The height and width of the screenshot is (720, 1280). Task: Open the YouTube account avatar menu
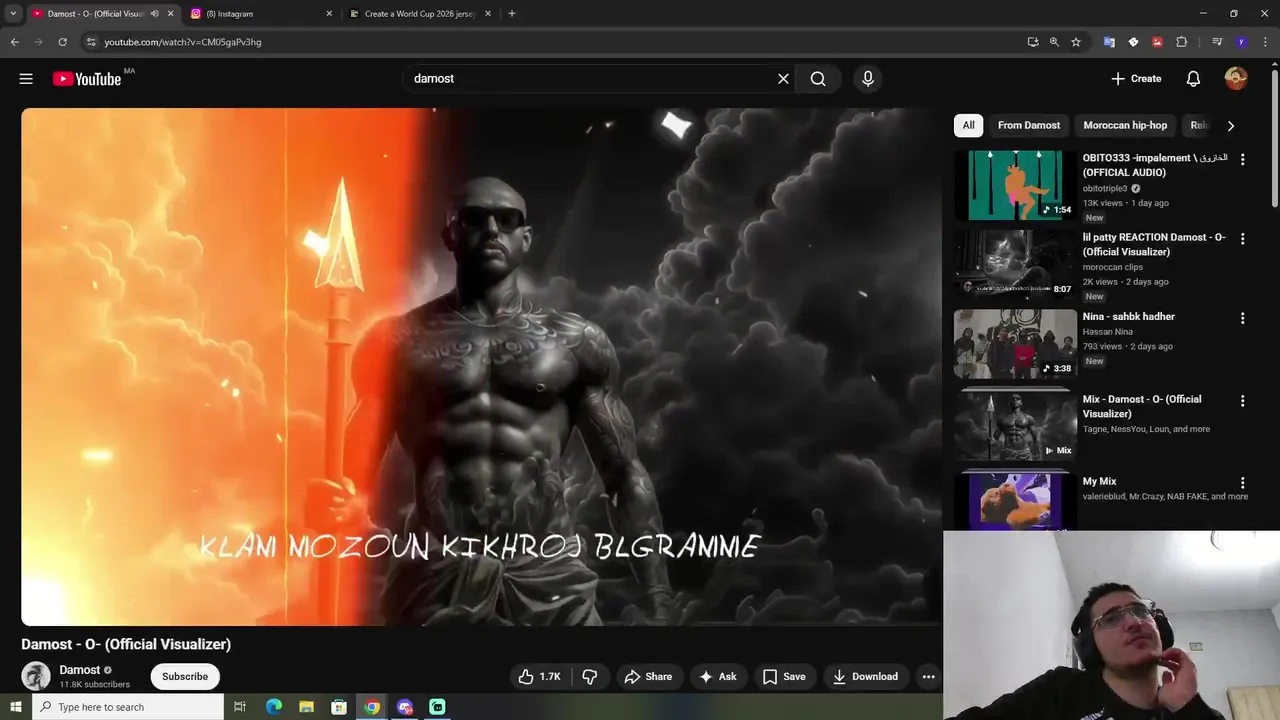tap(1236, 79)
